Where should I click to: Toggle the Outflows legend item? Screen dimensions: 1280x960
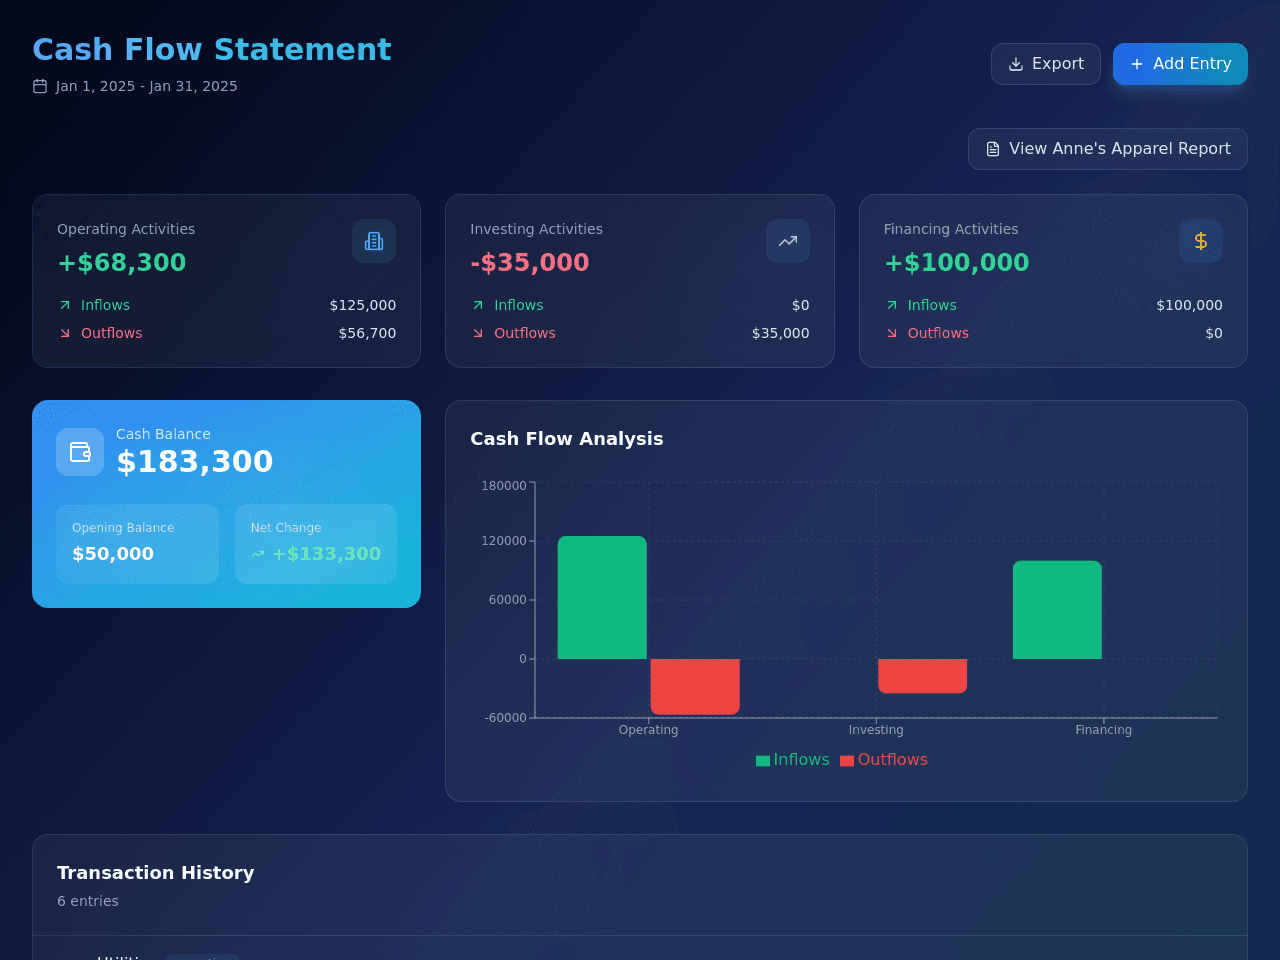pyautogui.click(x=884, y=760)
